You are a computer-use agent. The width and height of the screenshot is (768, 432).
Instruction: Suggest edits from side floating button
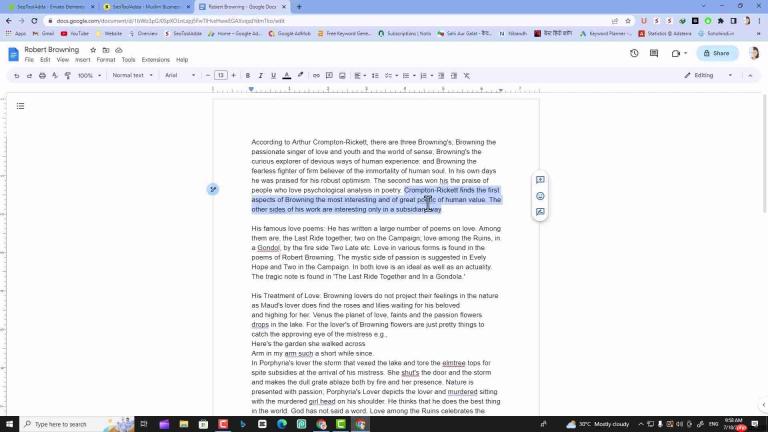pos(540,212)
